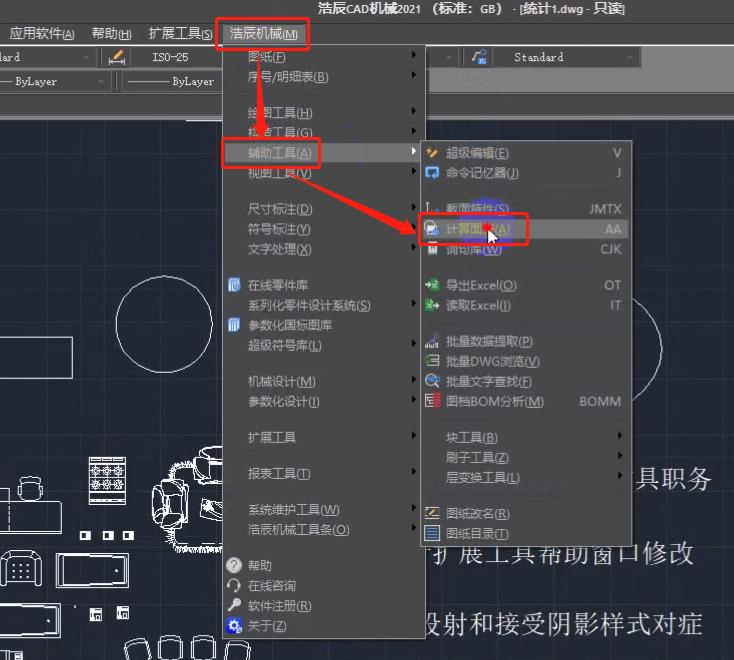Image resolution: width=734 pixels, height=660 pixels.
Task: Open the 词句库(W) phrase library
Action: coord(526,249)
